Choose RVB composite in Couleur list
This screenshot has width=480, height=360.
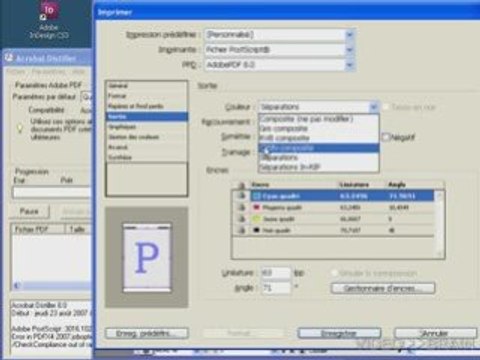point(319,138)
